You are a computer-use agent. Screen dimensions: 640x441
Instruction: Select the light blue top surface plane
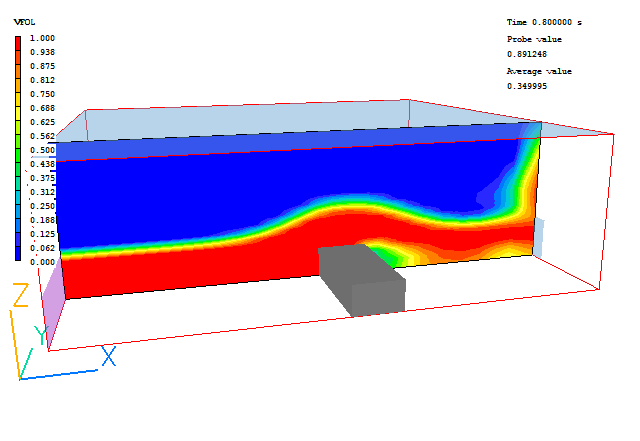pos(300,120)
